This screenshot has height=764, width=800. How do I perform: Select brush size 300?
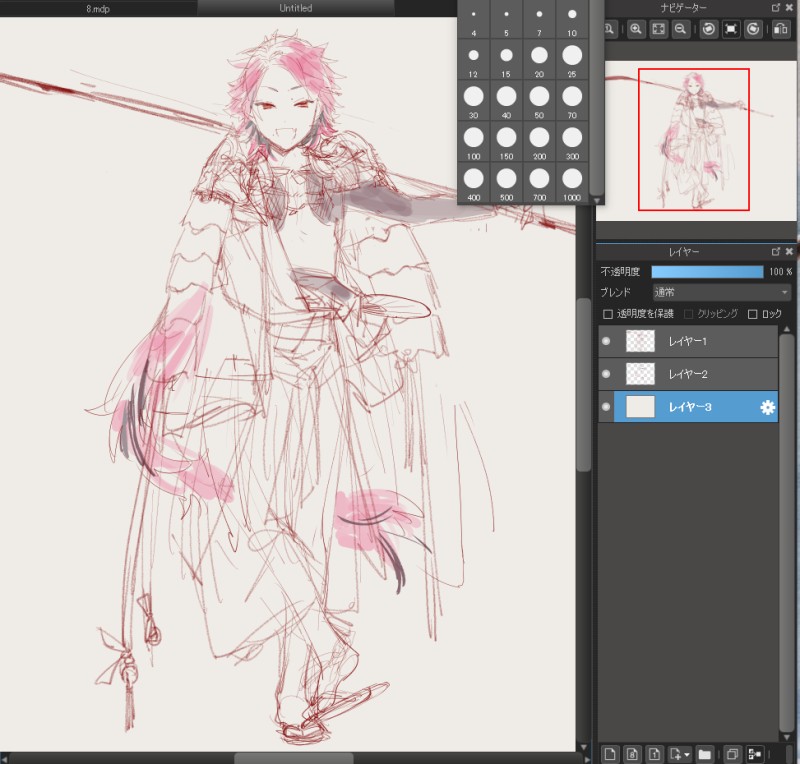[x=572, y=142]
